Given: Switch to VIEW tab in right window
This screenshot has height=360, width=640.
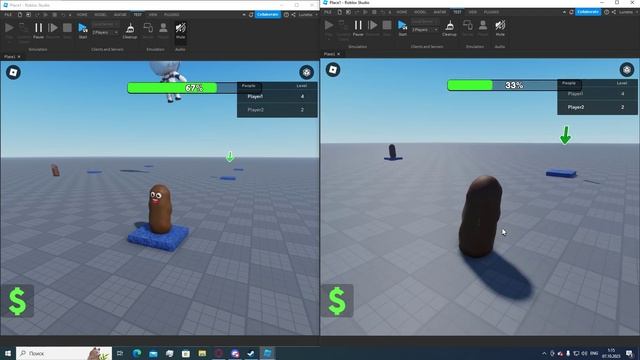Looking at the screenshot, I should coord(473,12).
